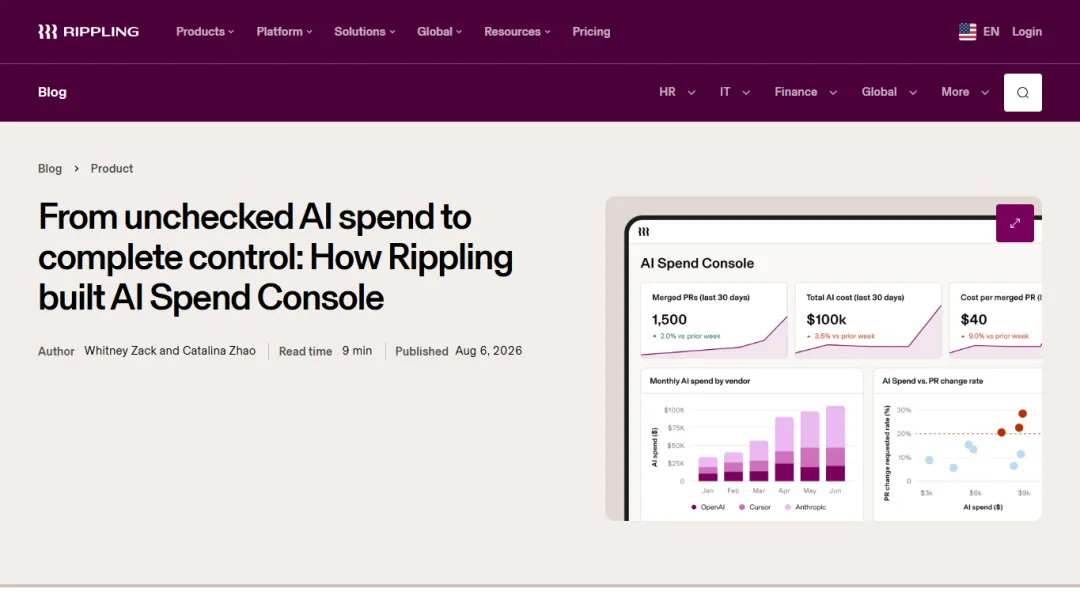Expand the HR blog category
Image resolution: width=1080 pixels, height=608 pixels.
[x=677, y=92]
